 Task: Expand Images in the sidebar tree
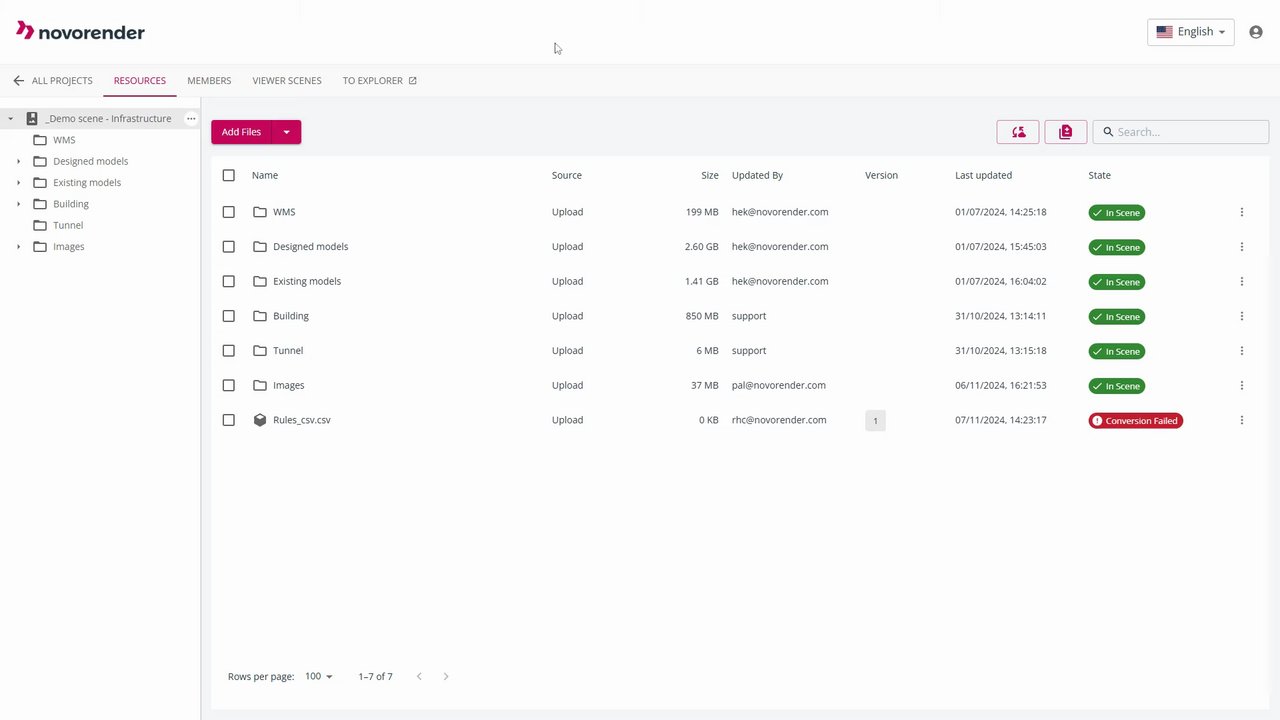[x=18, y=247]
